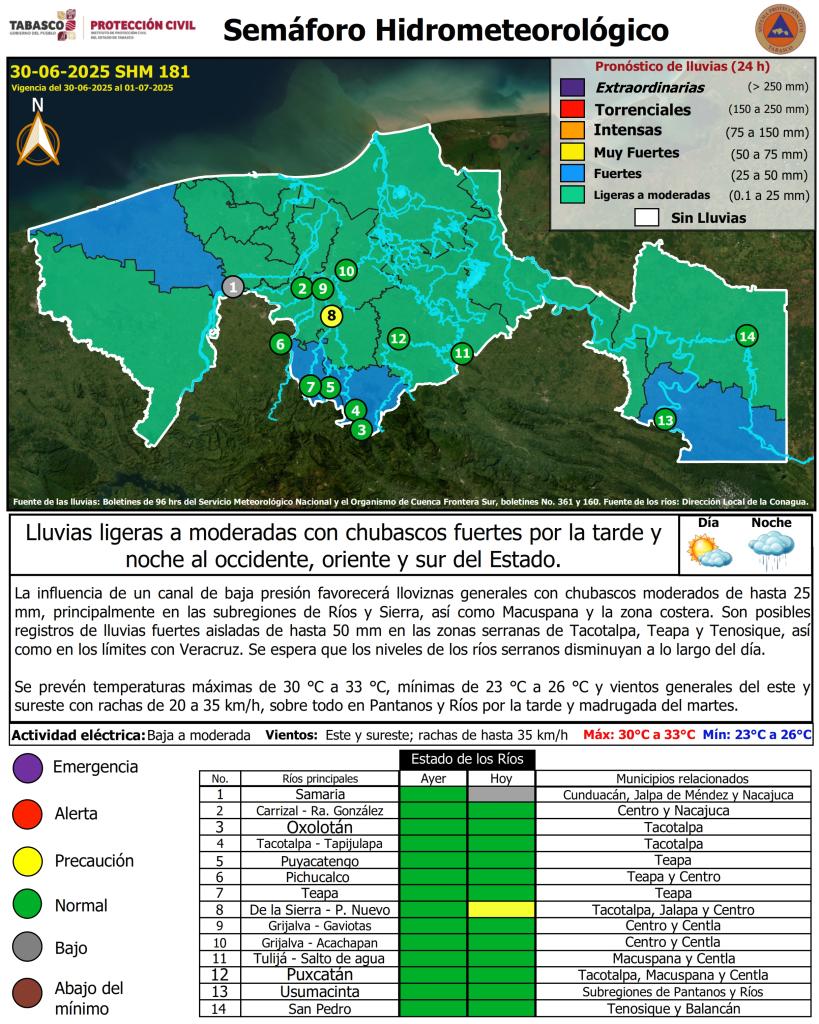
Task: Click the Ayer column header
Action: click(x=433, y=779)
